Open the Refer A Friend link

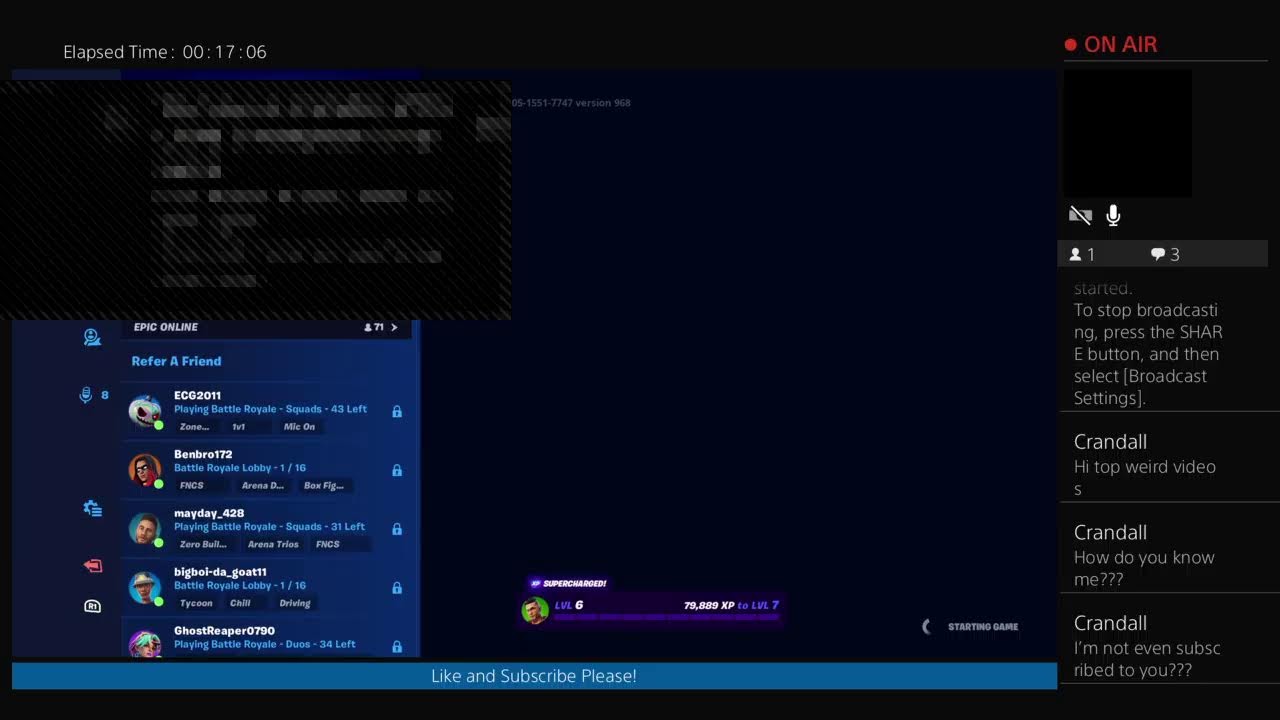tap(176, 361)
